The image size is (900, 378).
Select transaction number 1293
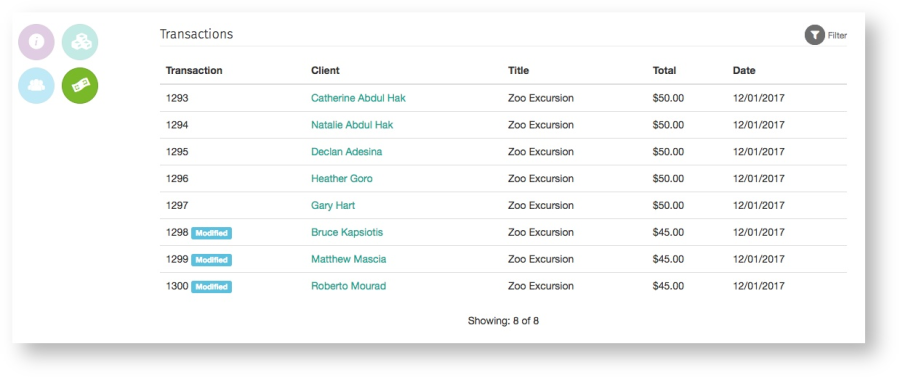(177, 98)
